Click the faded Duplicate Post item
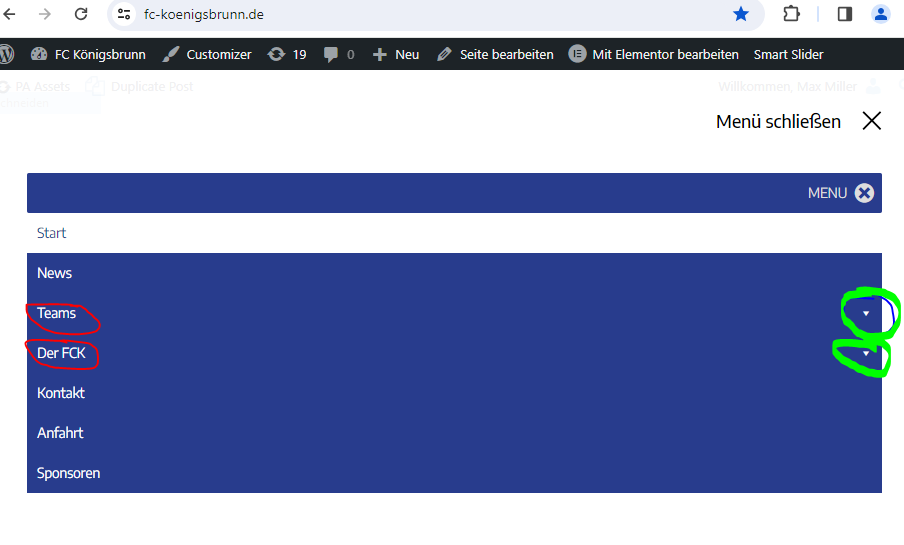Viewport: 904px width, 545px height. pyautogui.click(x=140, y=87)
